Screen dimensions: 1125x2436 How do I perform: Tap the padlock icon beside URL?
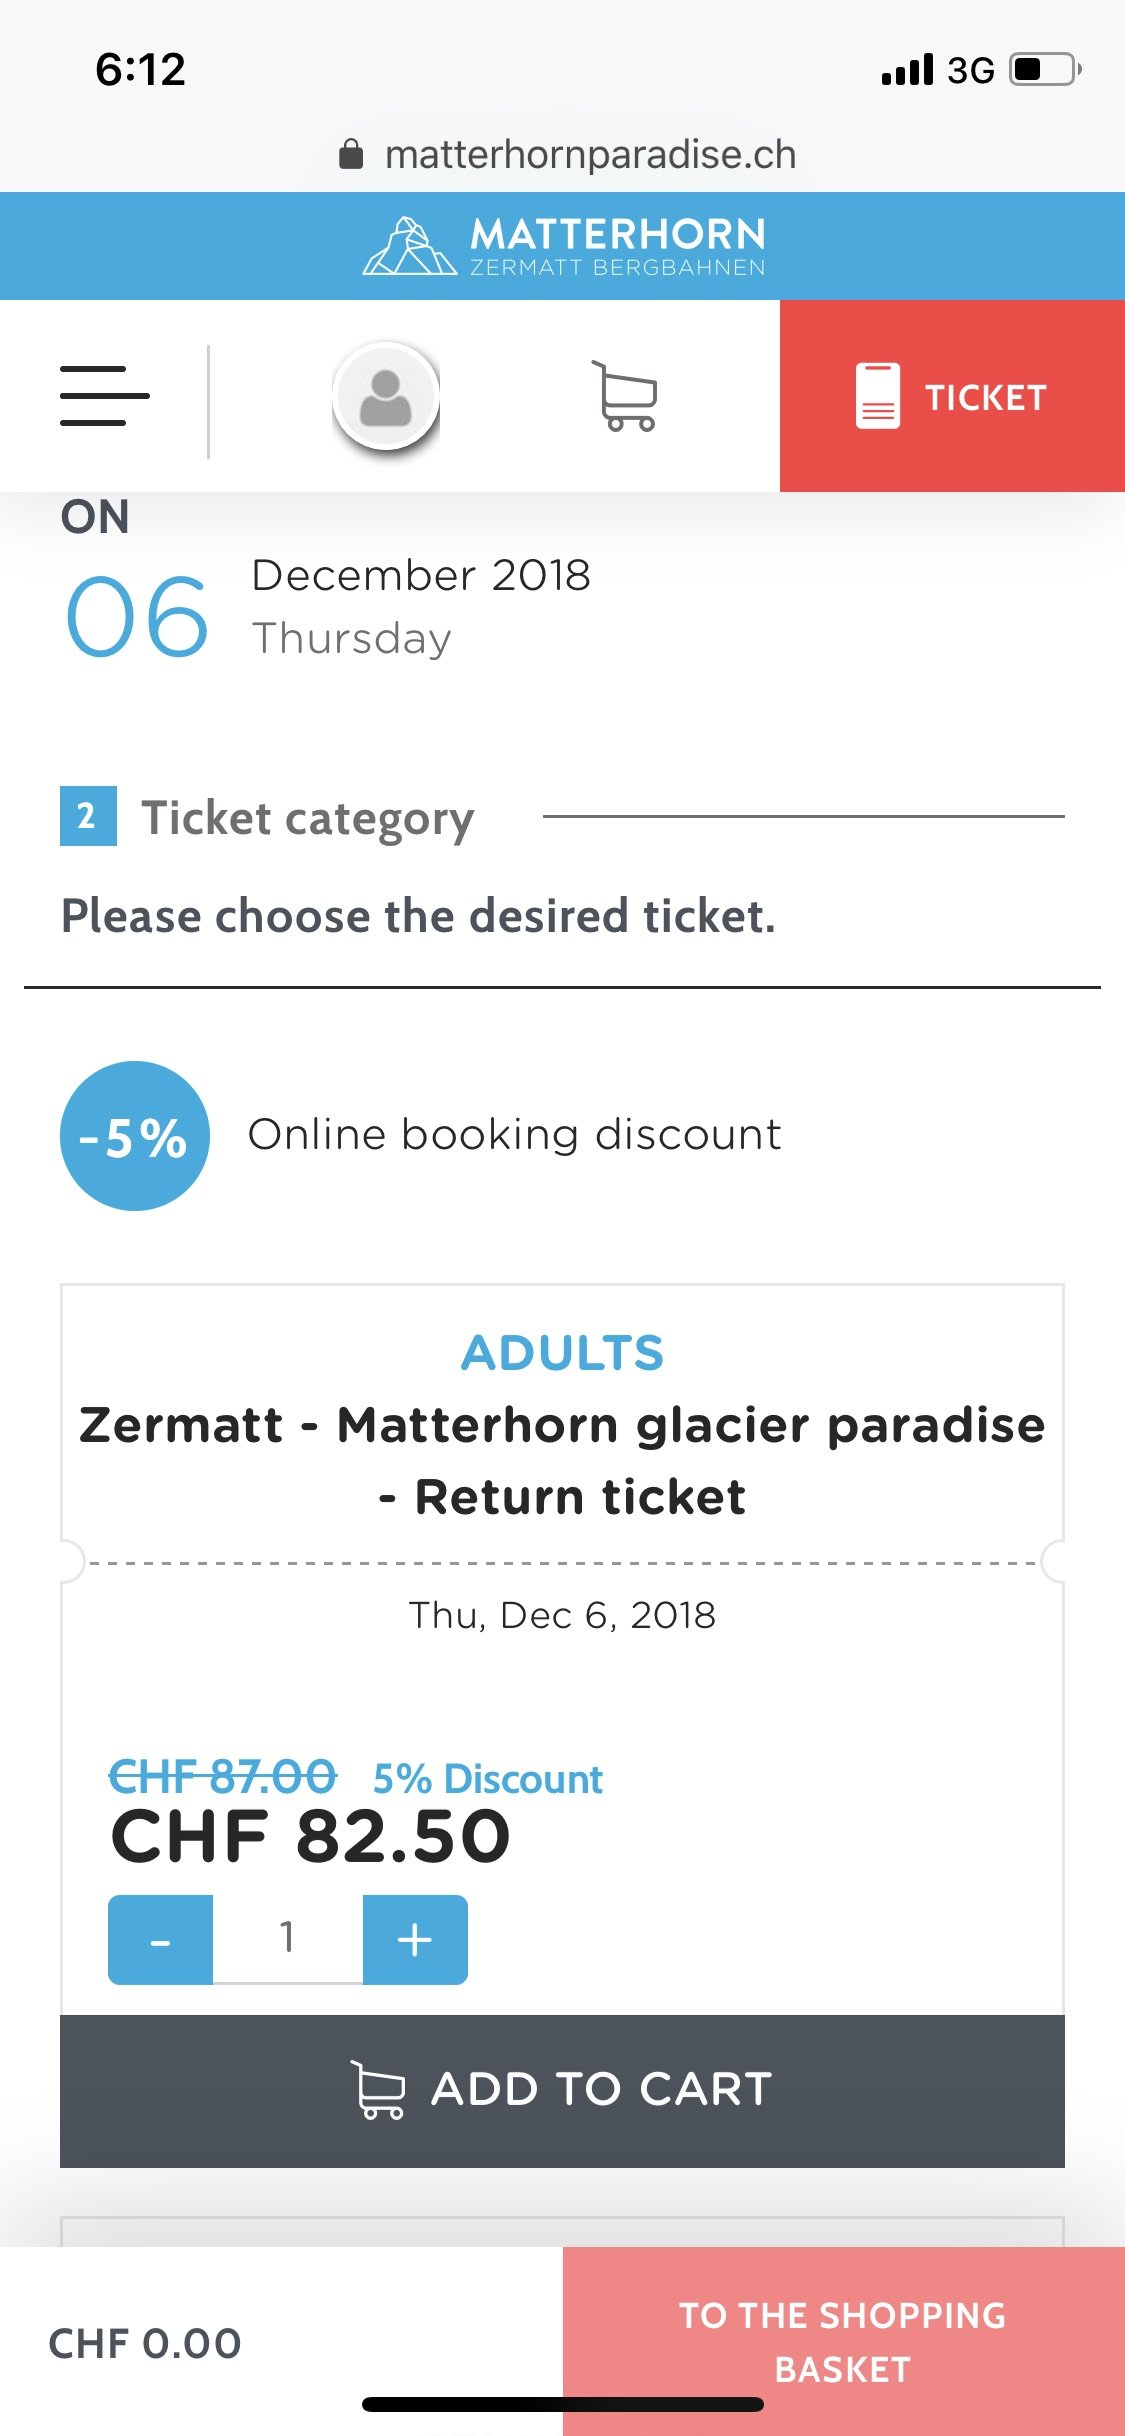click(x=351, y=155)
